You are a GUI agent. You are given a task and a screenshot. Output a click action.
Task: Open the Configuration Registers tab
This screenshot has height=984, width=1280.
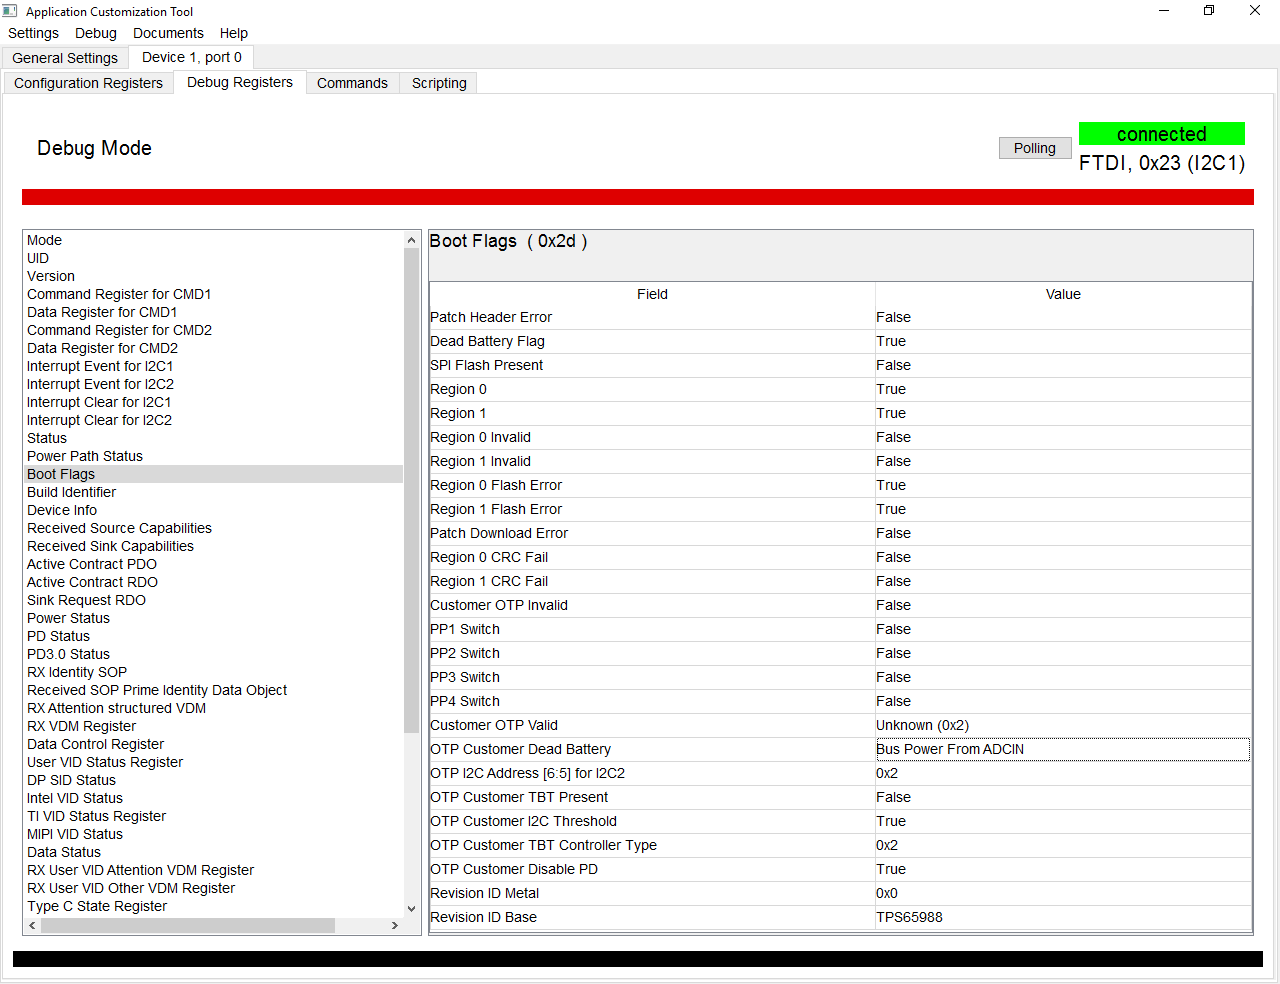pyautogui.click(x=88, y=83)
